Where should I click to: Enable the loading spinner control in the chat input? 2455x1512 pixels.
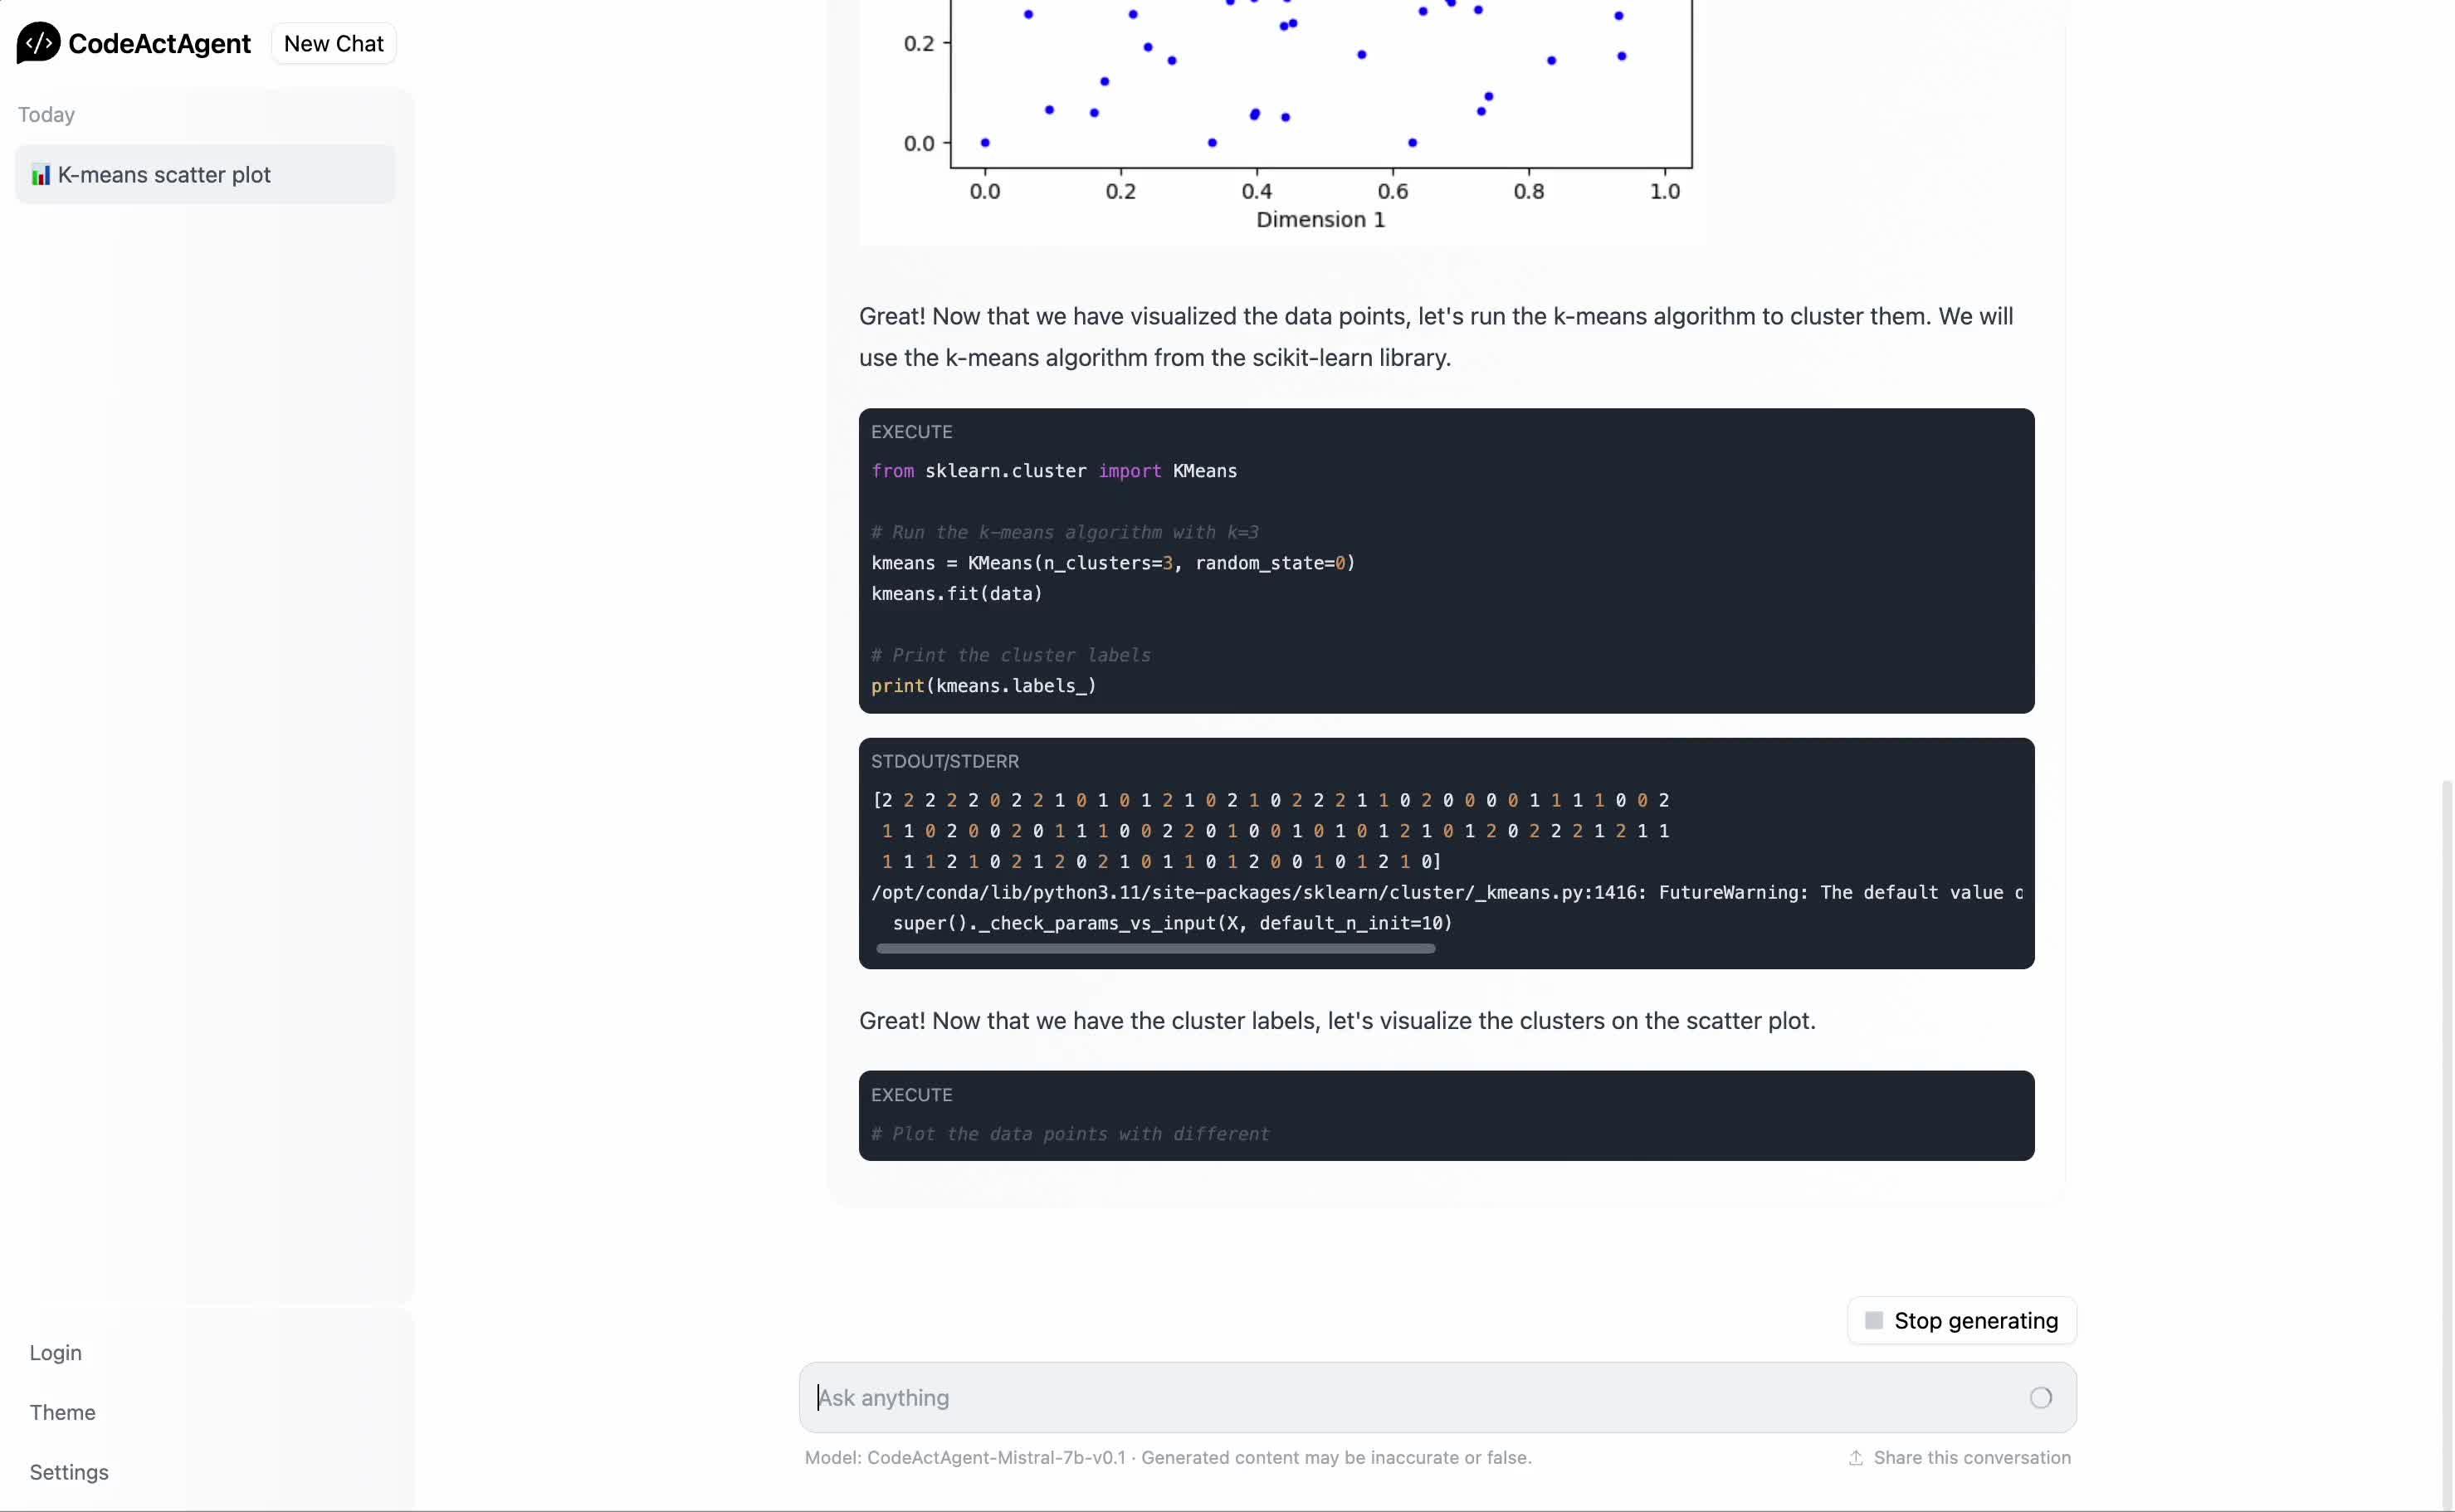tap(2040, 1397)
